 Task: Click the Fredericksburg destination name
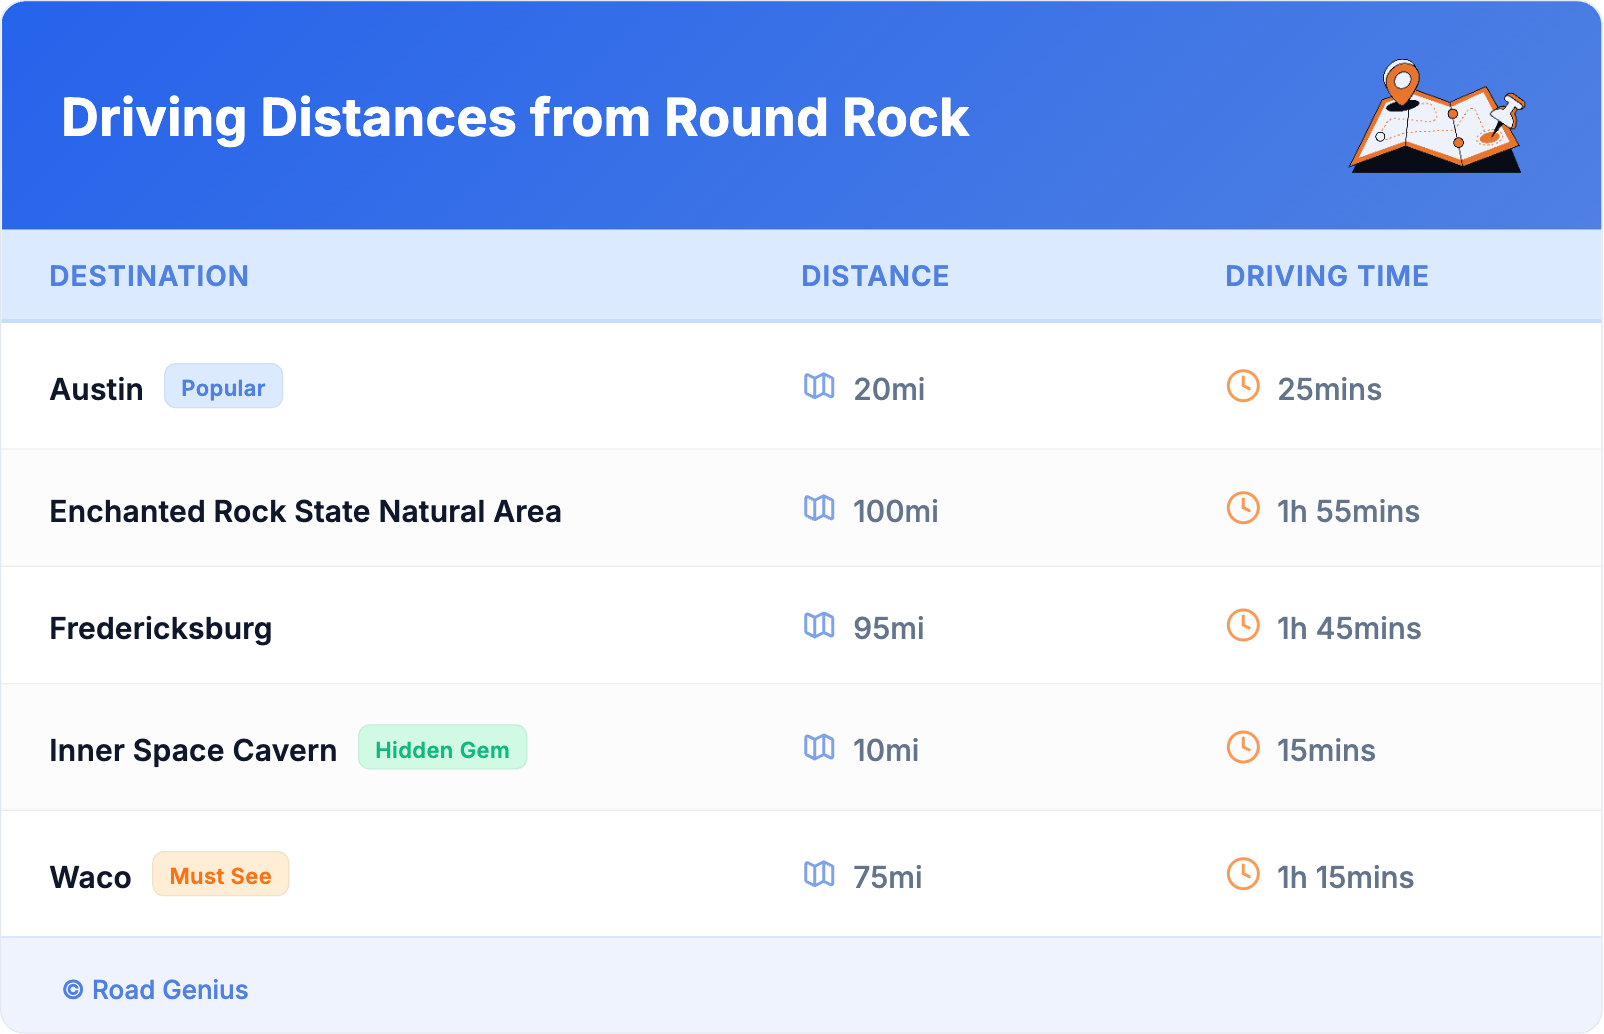[x=161, y=628]
